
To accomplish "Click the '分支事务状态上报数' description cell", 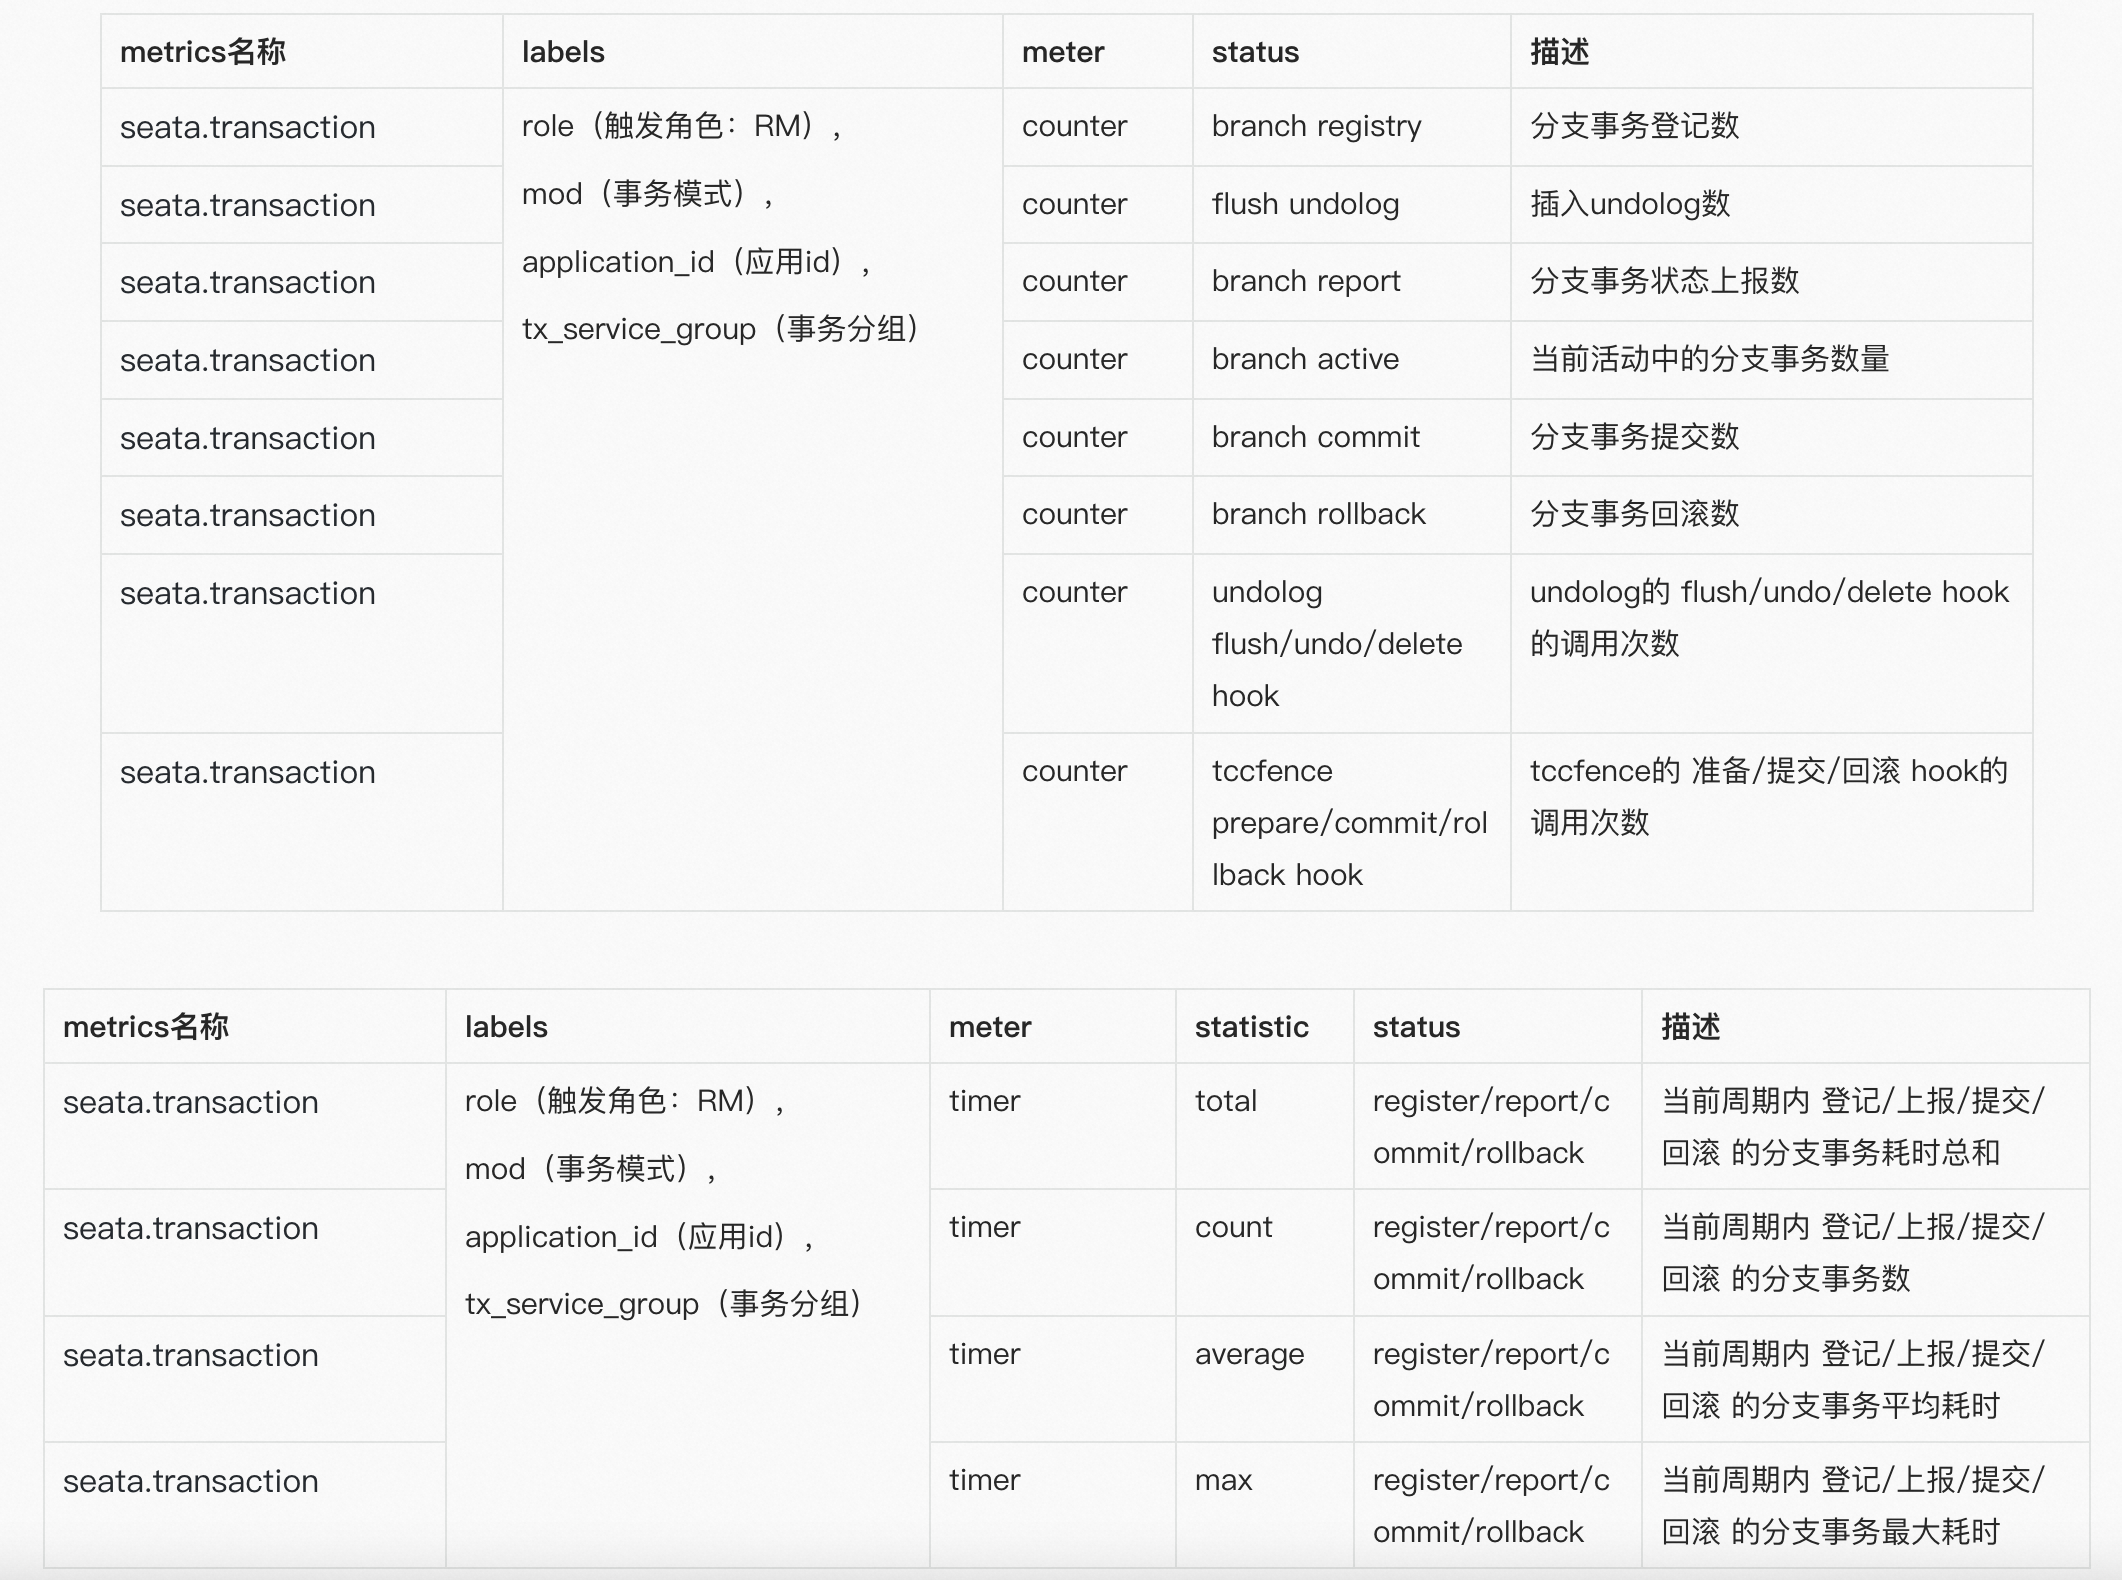I will pyautogui.click(x=1664, y=281).
